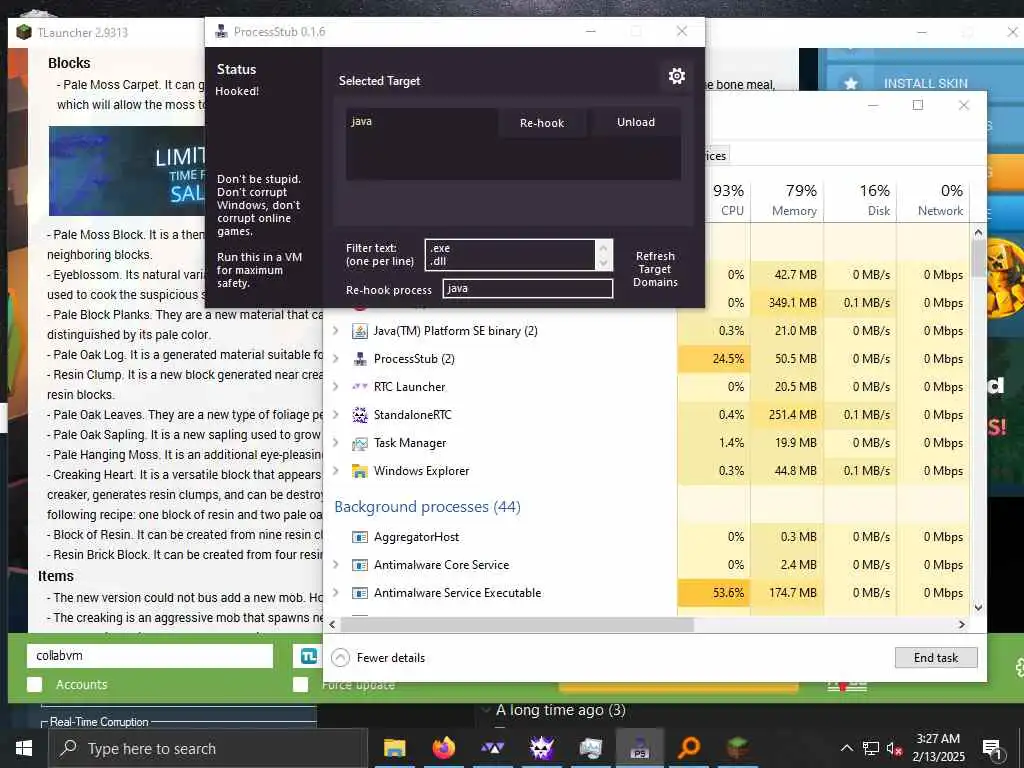Toggle the Accounts checkbox in TLauncher
The image size is (1024, 768).
tap(35, 684)
